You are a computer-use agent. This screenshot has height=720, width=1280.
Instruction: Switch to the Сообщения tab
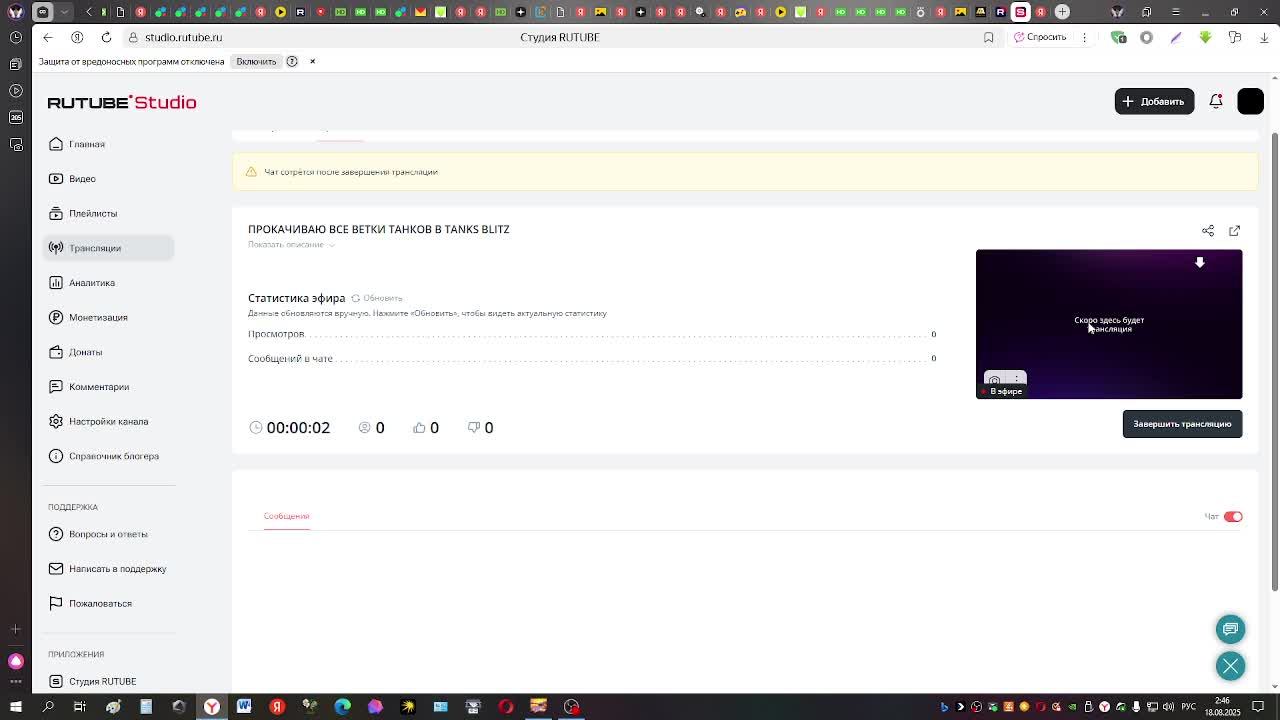[x=286, y=516]
